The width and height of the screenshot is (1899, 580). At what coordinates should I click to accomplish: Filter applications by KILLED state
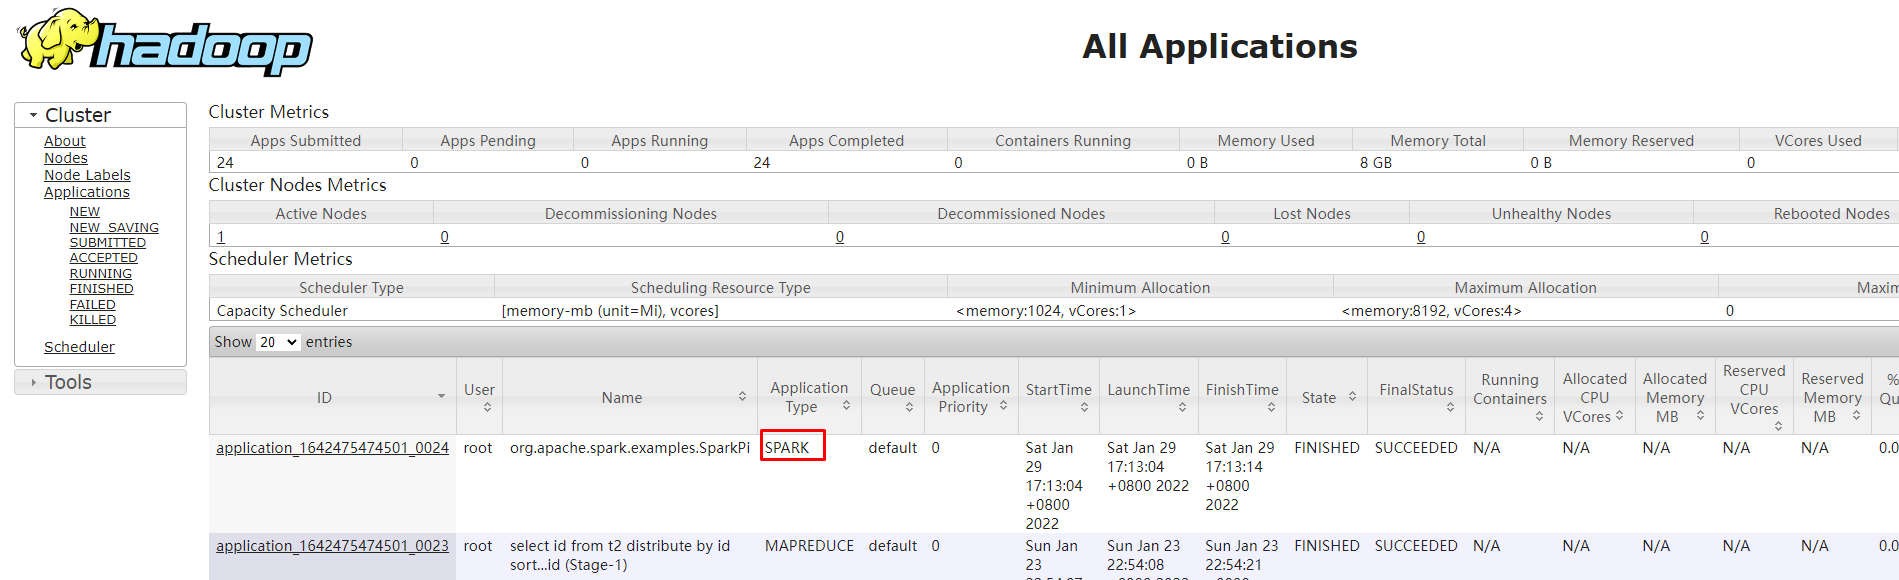[93, 320]
